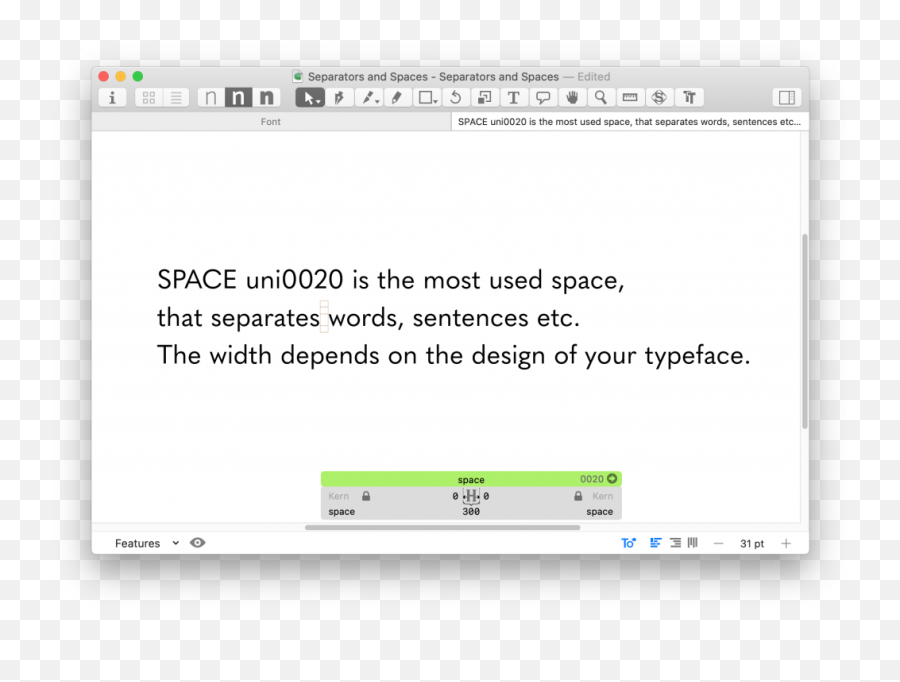
Task: Select the Scale tool
Action: [484, 98]
